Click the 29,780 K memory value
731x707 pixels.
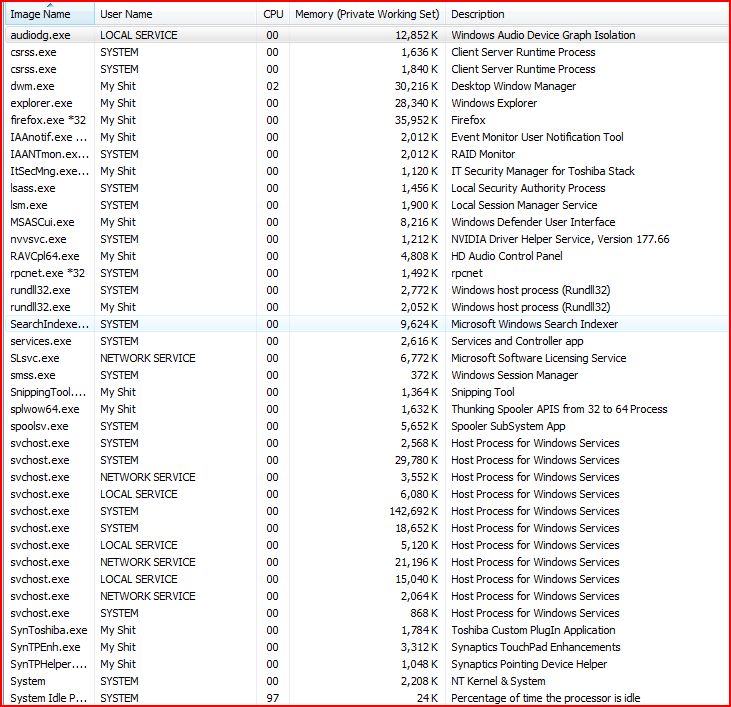click(416, 460)
